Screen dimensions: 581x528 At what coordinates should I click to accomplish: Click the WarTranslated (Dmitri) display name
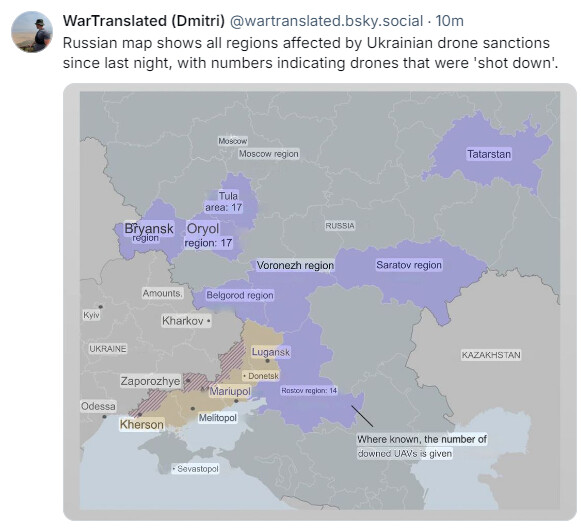point(144,21)
